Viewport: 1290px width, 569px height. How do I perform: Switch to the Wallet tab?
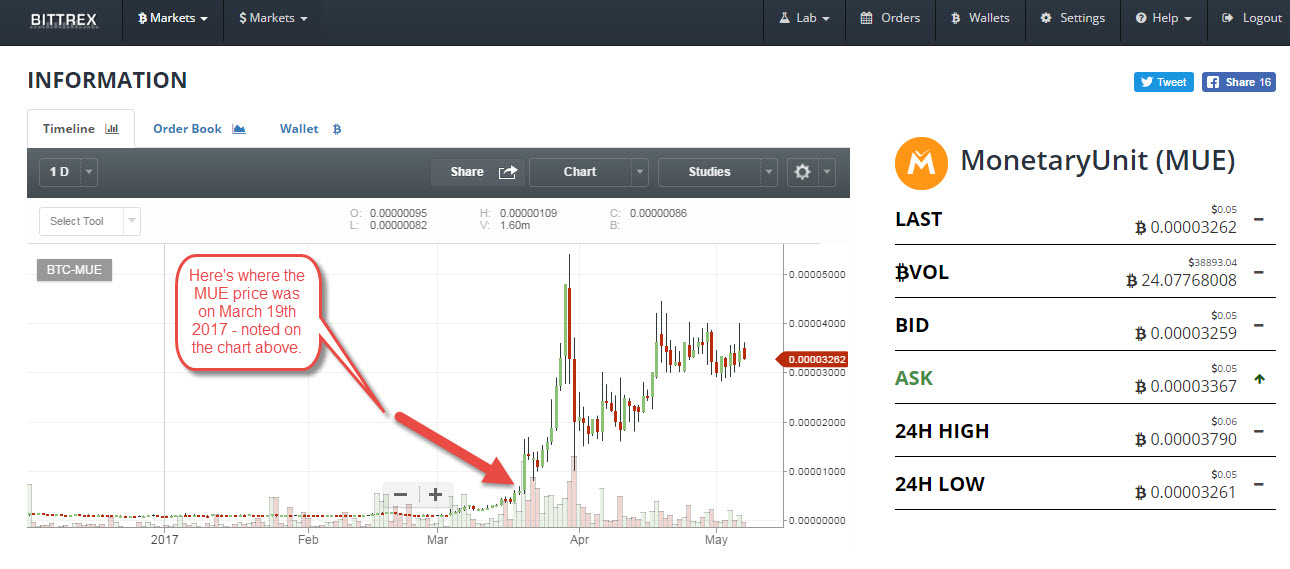[x=310, y=129]
